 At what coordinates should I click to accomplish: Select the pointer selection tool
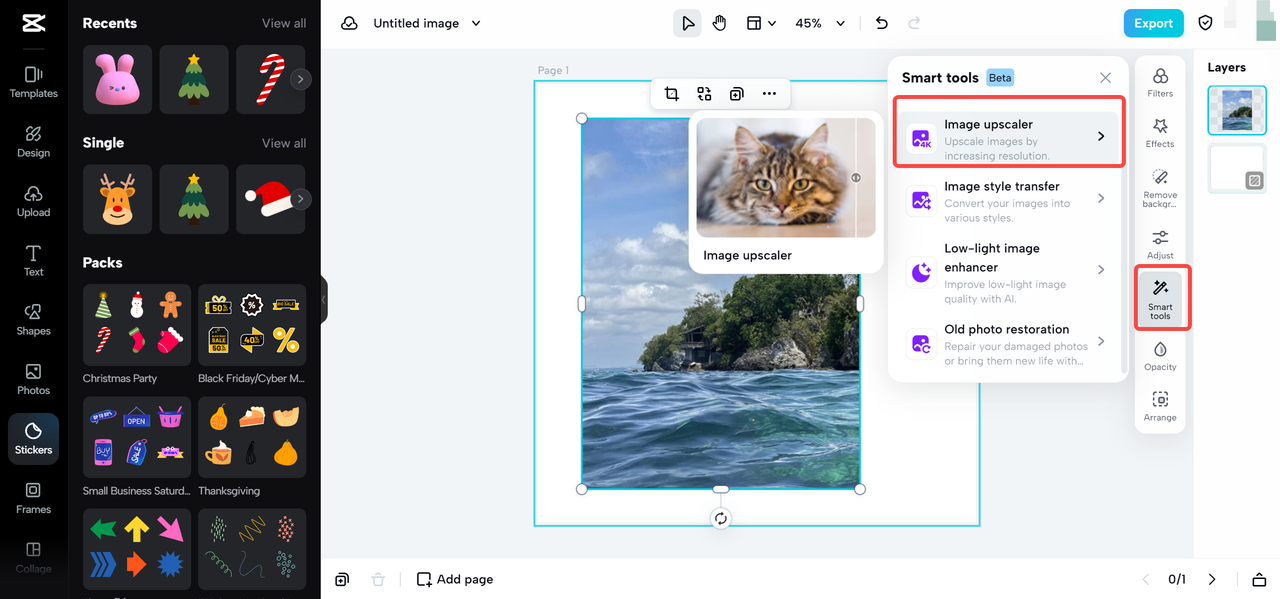coord(687,23)
